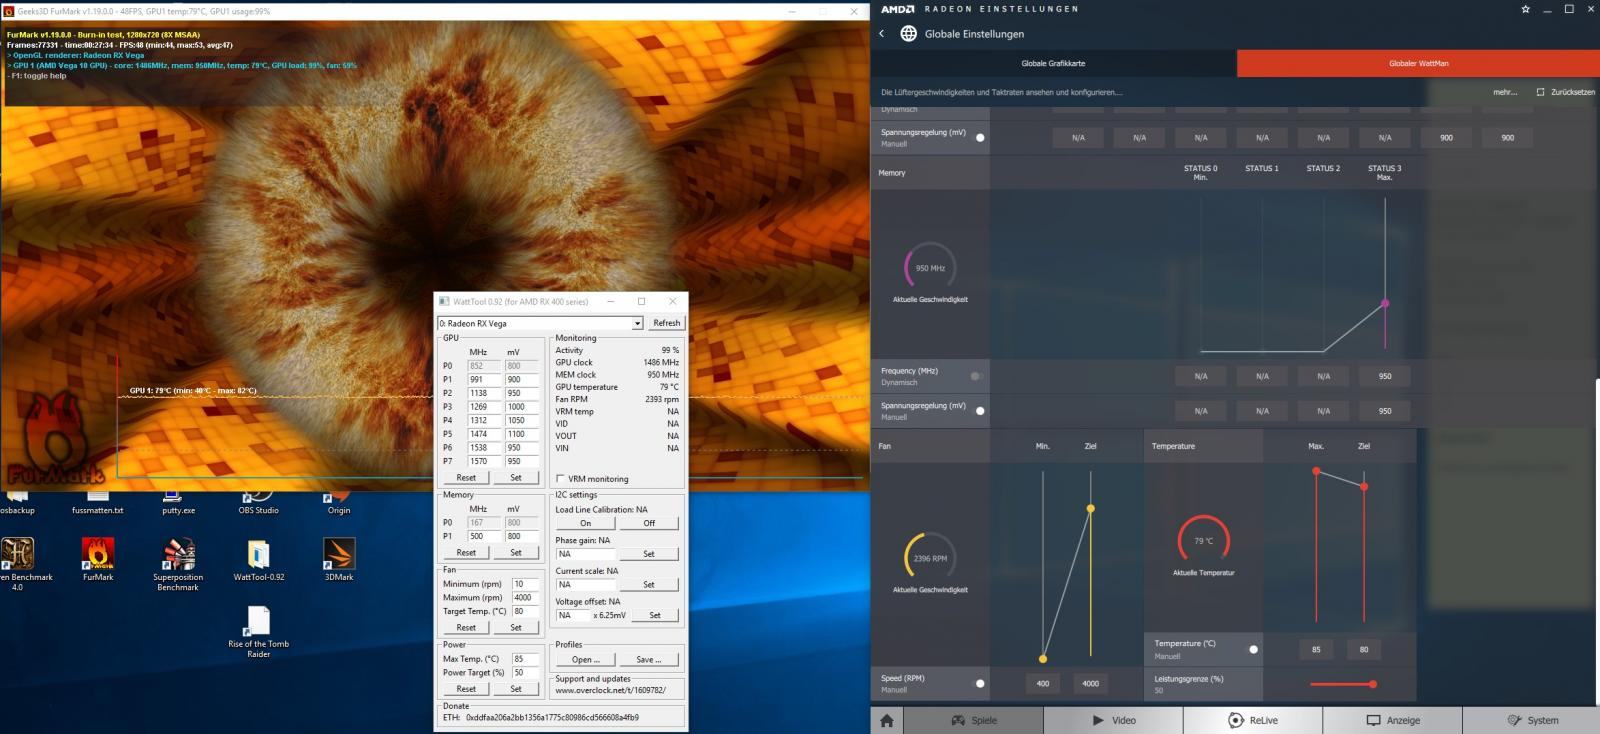The height and width of the screenshot is (734, 1600).
Task: Select Heaven Benchmark 4.0 desktop icon
Action: (x=18, y=564)
